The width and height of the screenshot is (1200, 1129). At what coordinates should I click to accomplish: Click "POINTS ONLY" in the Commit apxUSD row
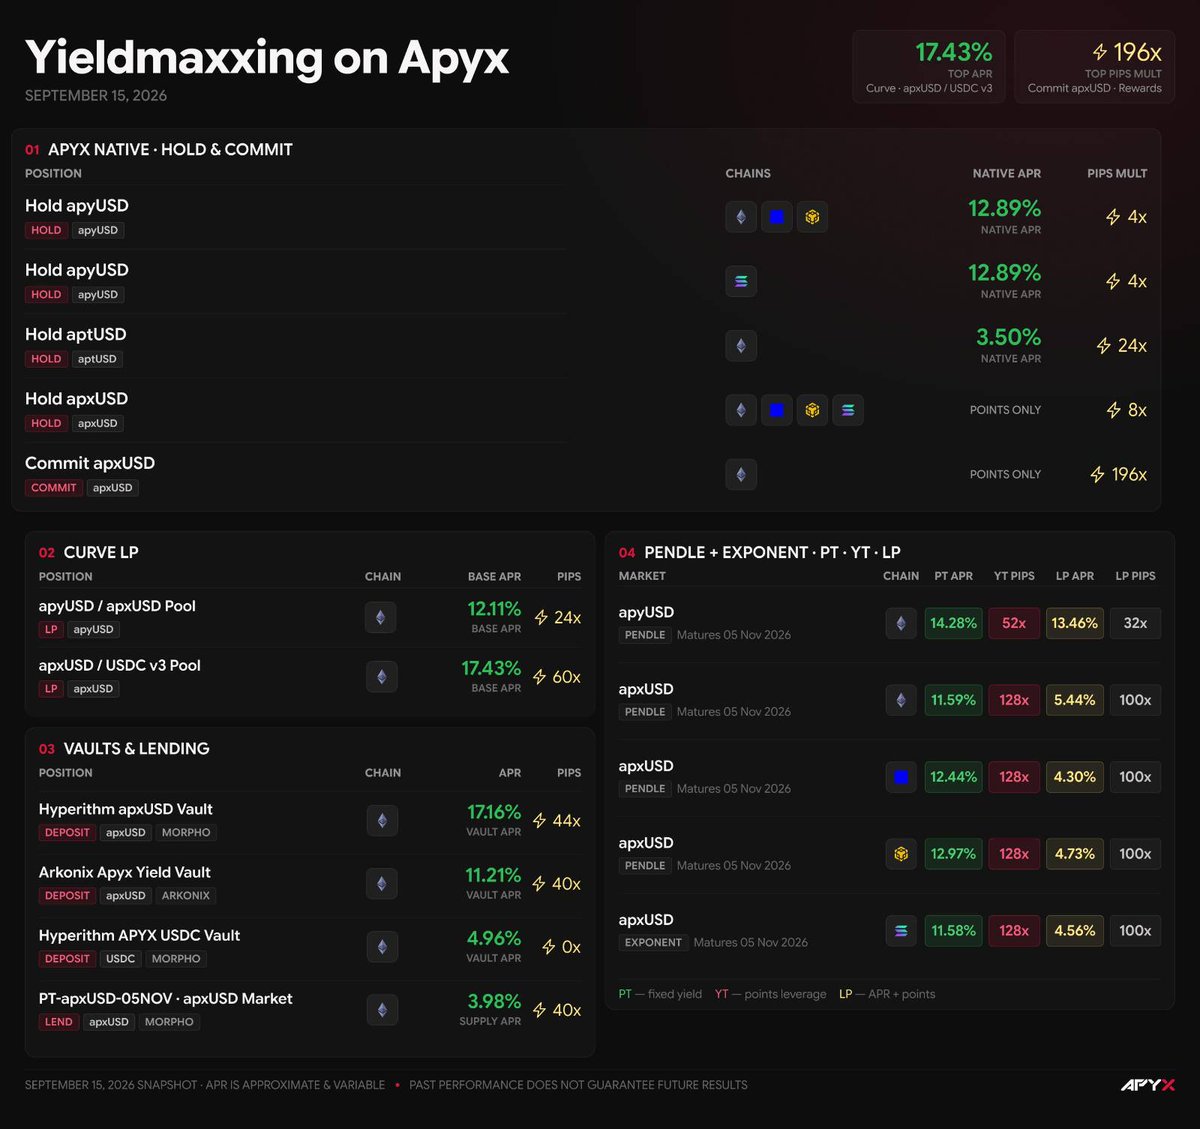(1005, 475)
